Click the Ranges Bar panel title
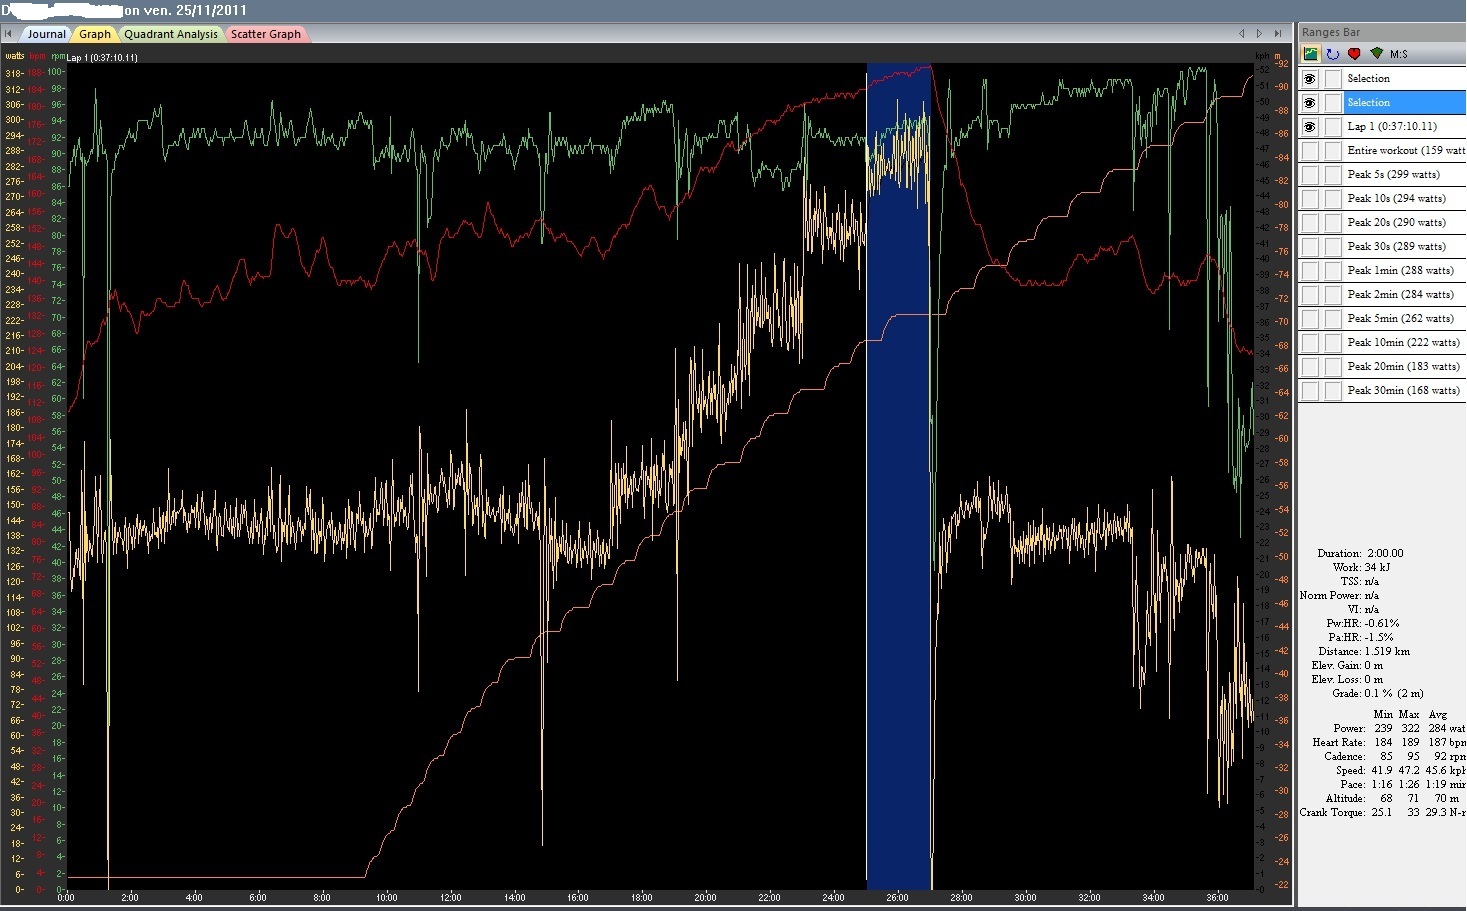The image size is (1467, 911). click(1331, 33)
